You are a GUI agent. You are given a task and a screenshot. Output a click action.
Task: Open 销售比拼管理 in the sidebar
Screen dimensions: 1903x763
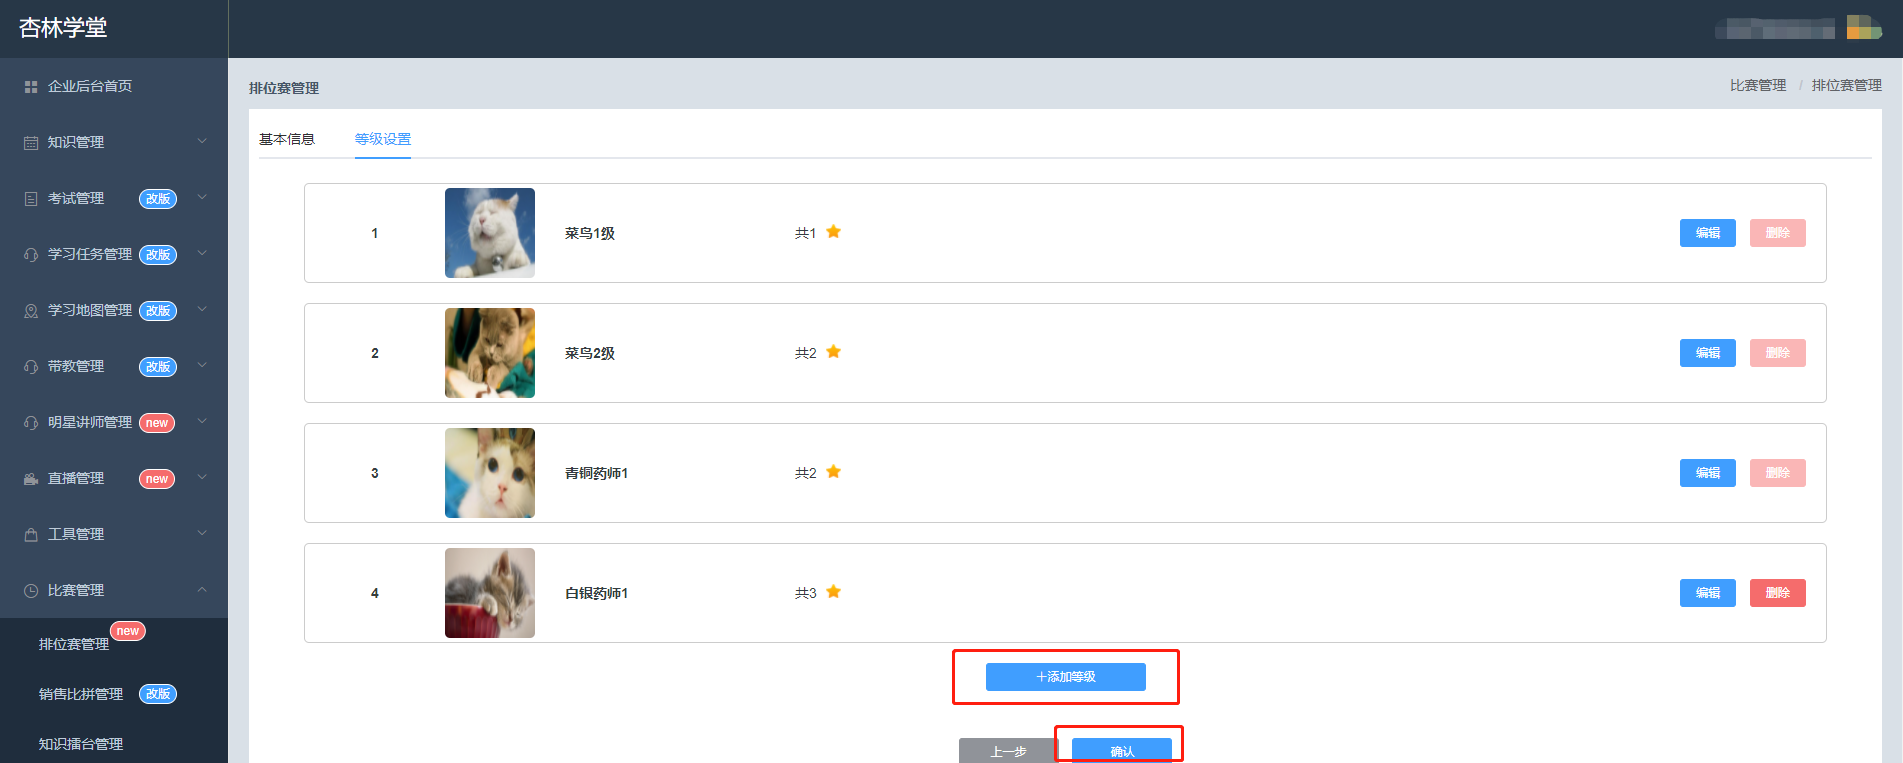(x=81, y=694)
